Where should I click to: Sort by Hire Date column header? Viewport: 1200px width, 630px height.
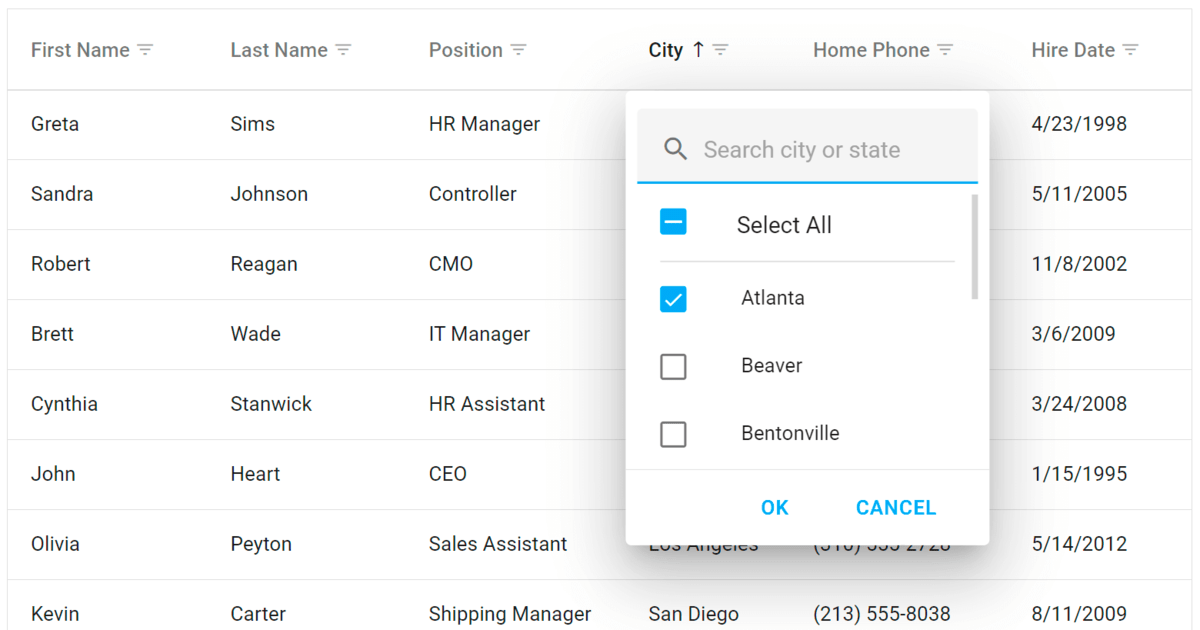(x=1072, y=50)
